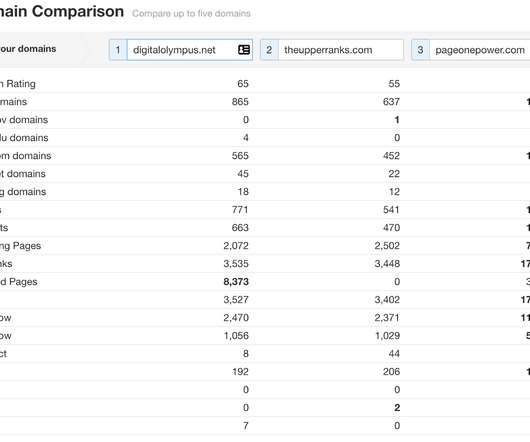Click the value 44
Viewport: 530px width, 442px height.
pyautogui.click(x=394, y=354)
